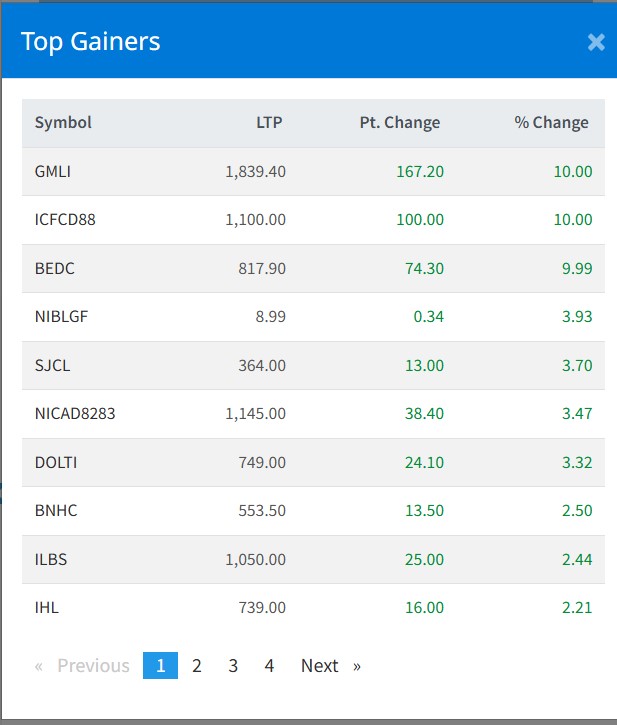The height and width of the screenshot is (725, 617).
Task: Click the DOLTI symbol
Action: pyautogui.click(x=56, y=463)
